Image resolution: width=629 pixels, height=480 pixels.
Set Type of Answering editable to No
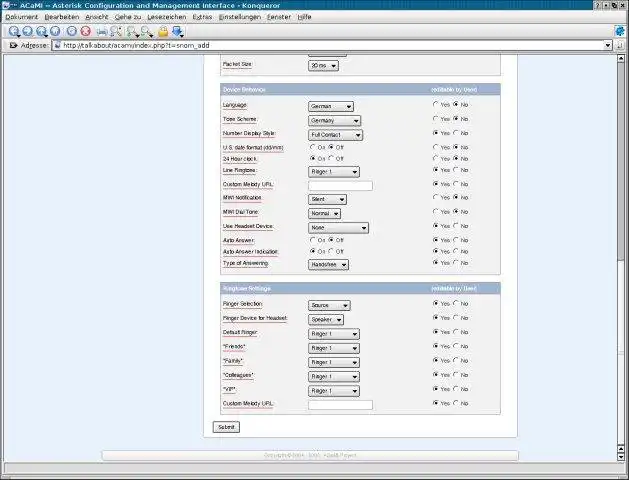pyautogui.click(x=456, y=263)
